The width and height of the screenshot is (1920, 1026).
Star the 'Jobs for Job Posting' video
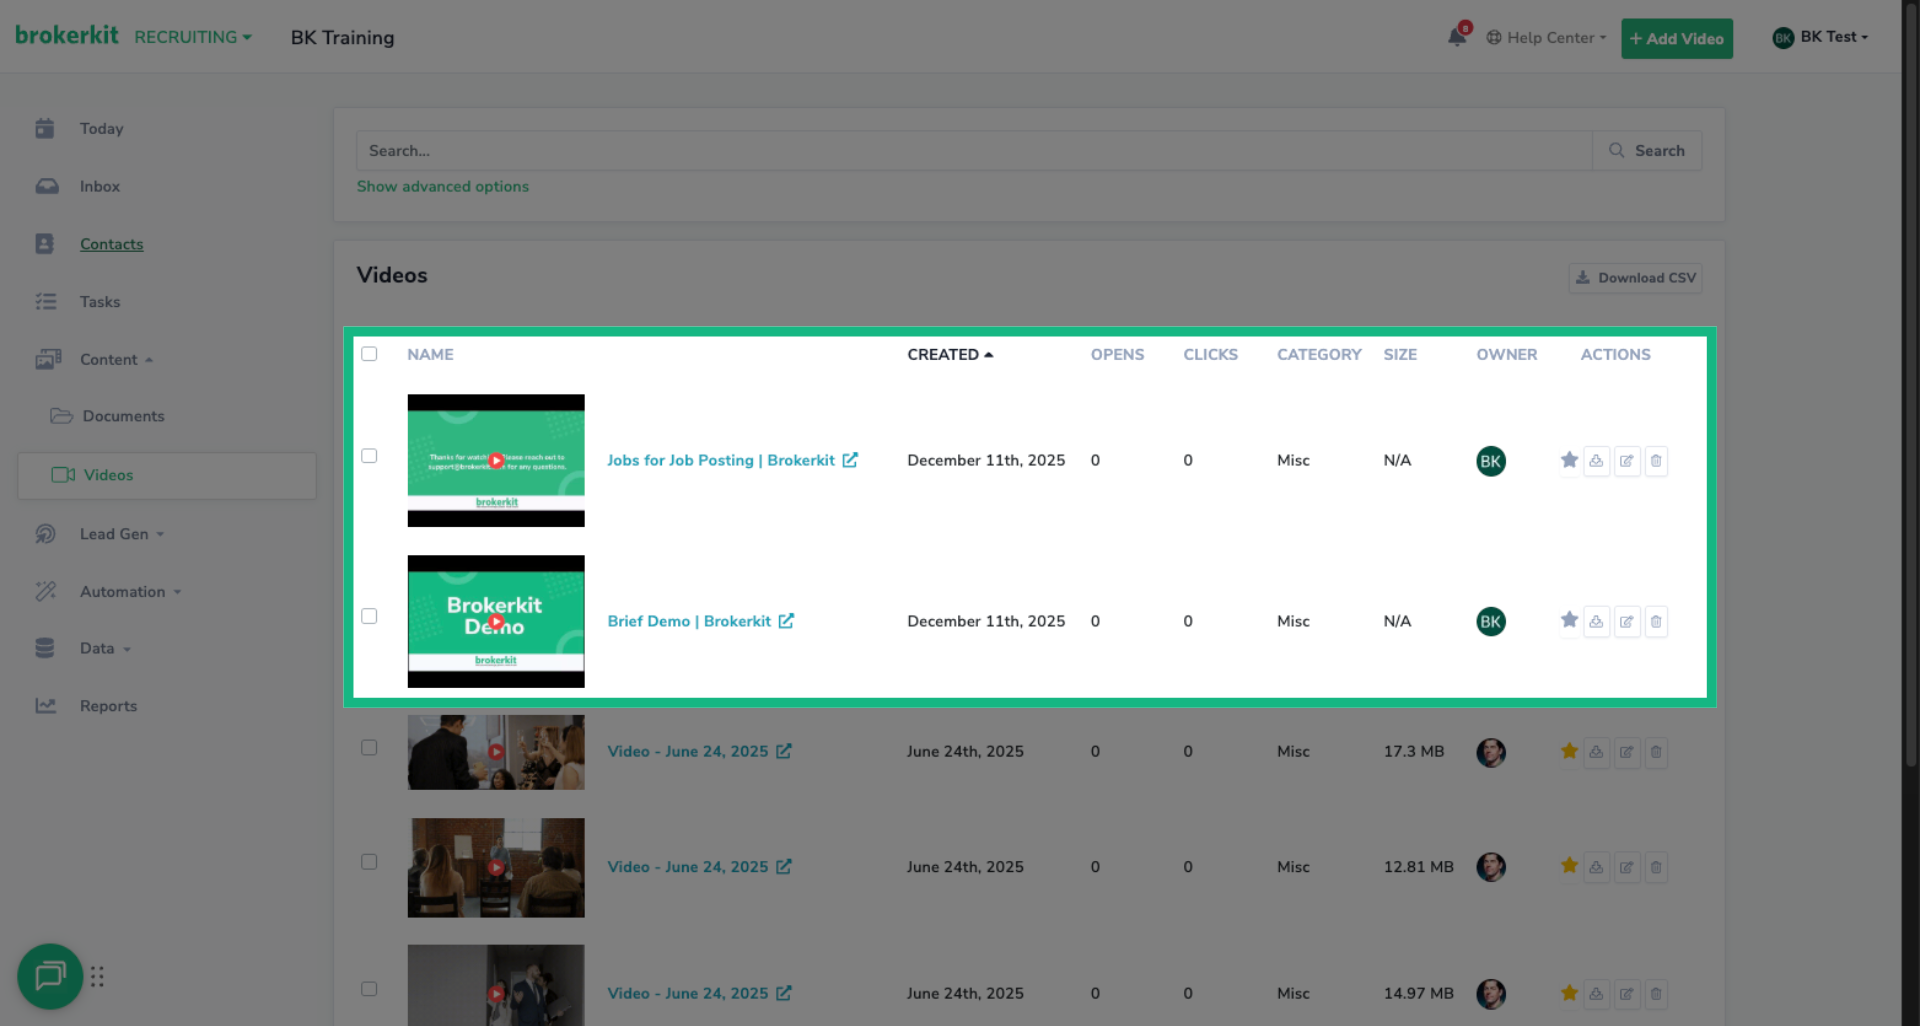pyautogui.click(x=1567, y=460)
